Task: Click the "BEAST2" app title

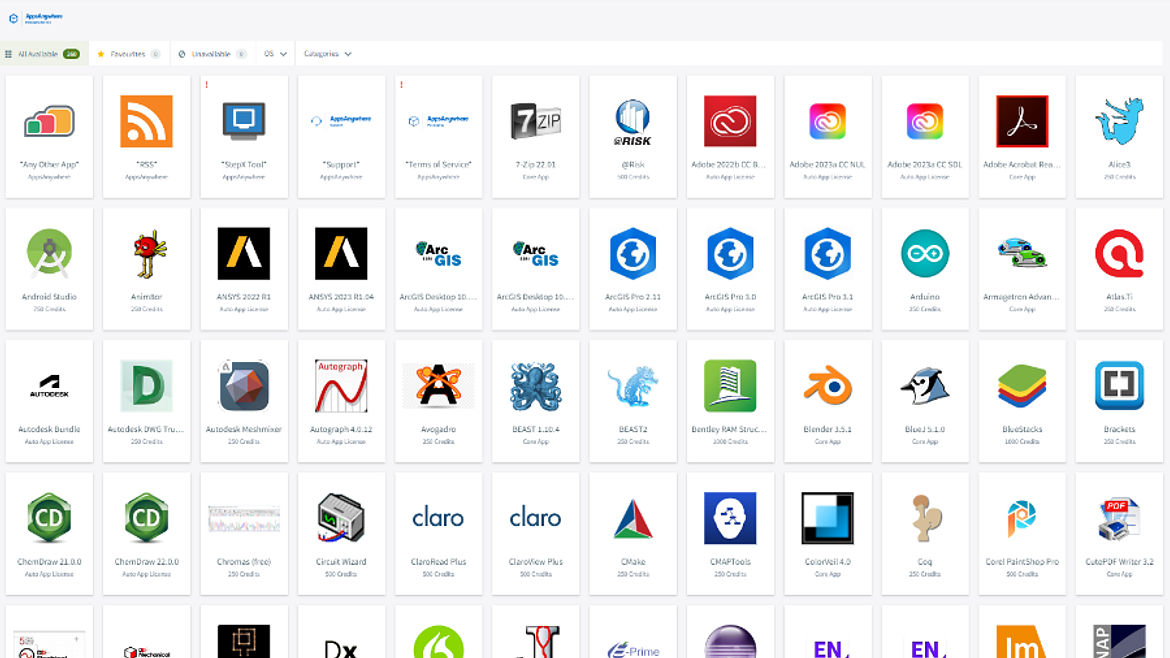Action: tap(633, 429)
